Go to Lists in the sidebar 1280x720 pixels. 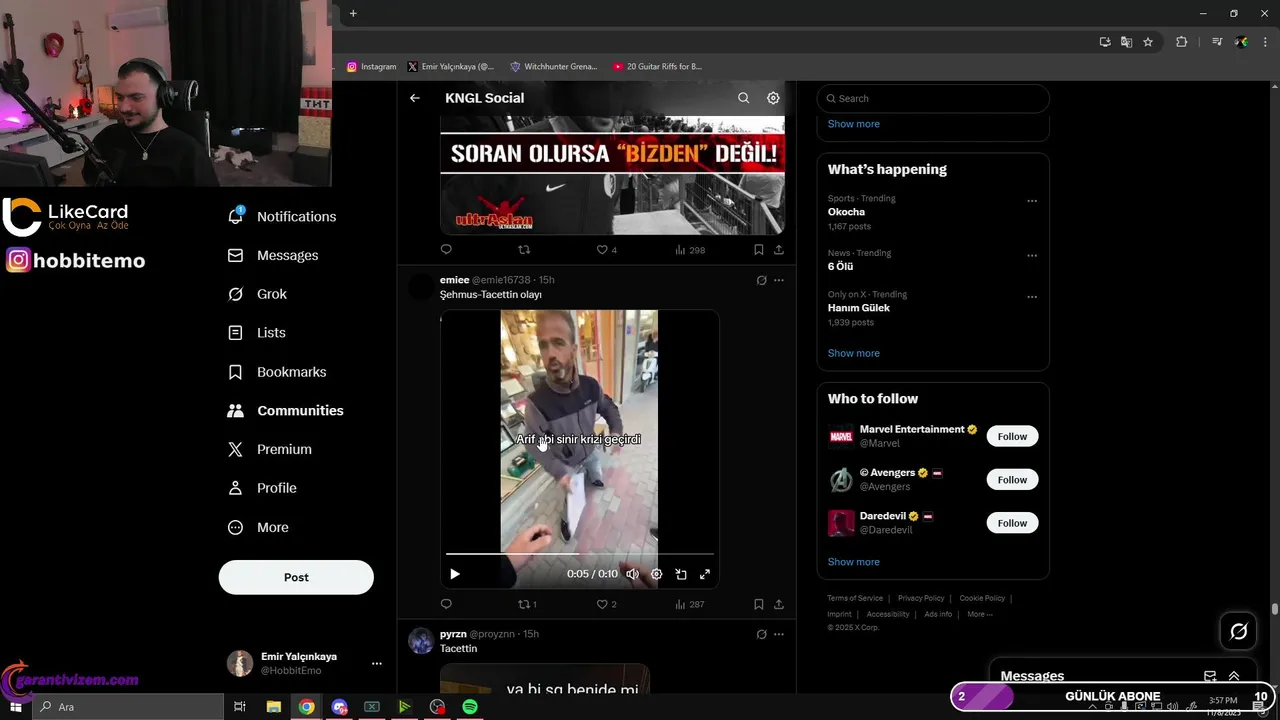(257, 333)
